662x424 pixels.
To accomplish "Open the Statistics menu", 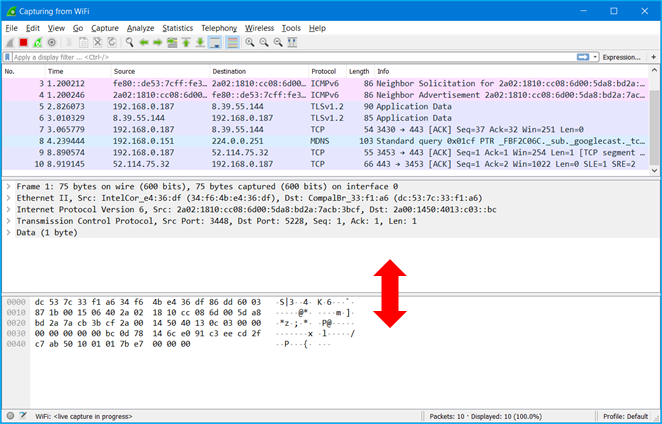I will [x=178, y=28].
